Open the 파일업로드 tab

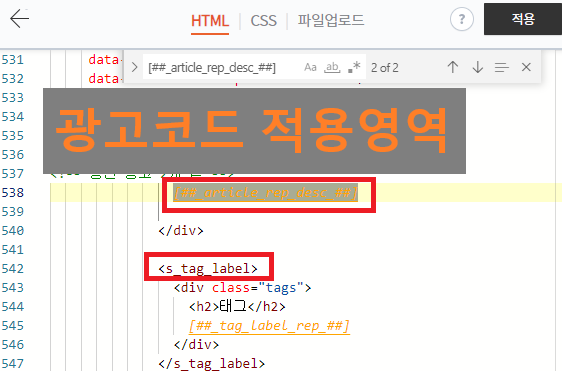(x=331, y=20)
